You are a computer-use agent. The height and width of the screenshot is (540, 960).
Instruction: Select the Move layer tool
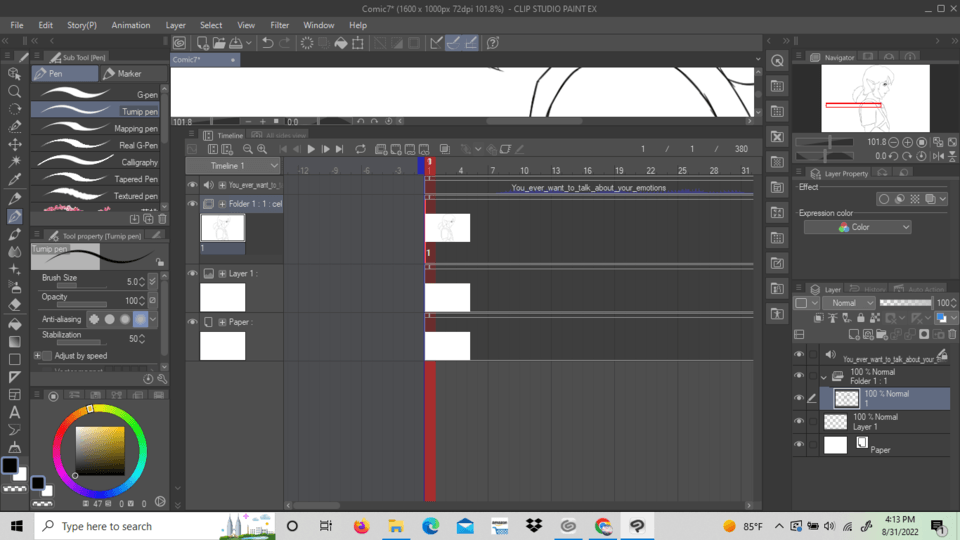pos(14,144)
